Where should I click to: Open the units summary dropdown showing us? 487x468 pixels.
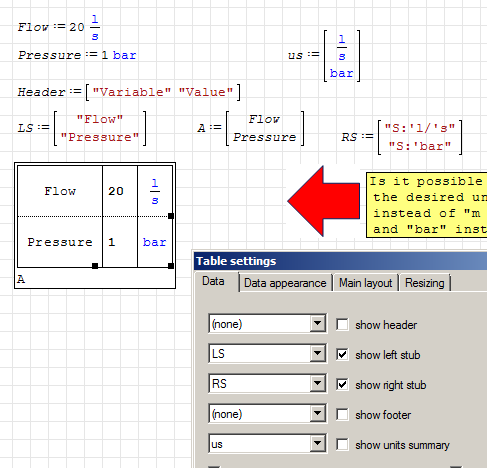pyautogui.click(x=267, y=443)
